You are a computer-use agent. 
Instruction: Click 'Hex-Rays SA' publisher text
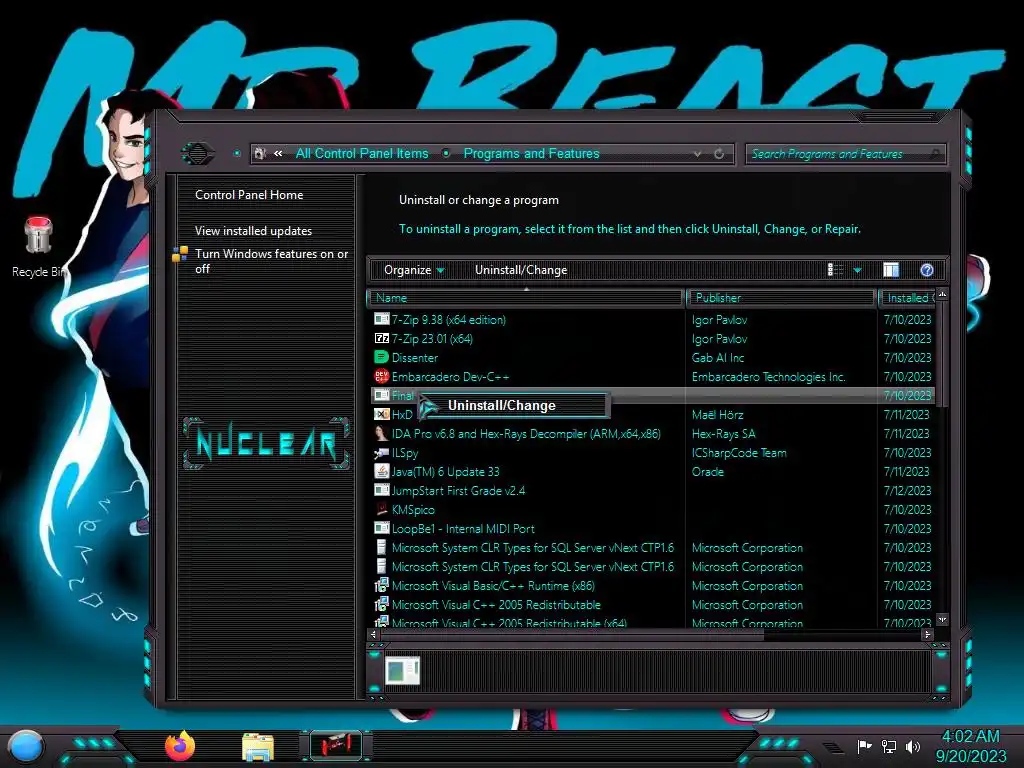[724, 434]
